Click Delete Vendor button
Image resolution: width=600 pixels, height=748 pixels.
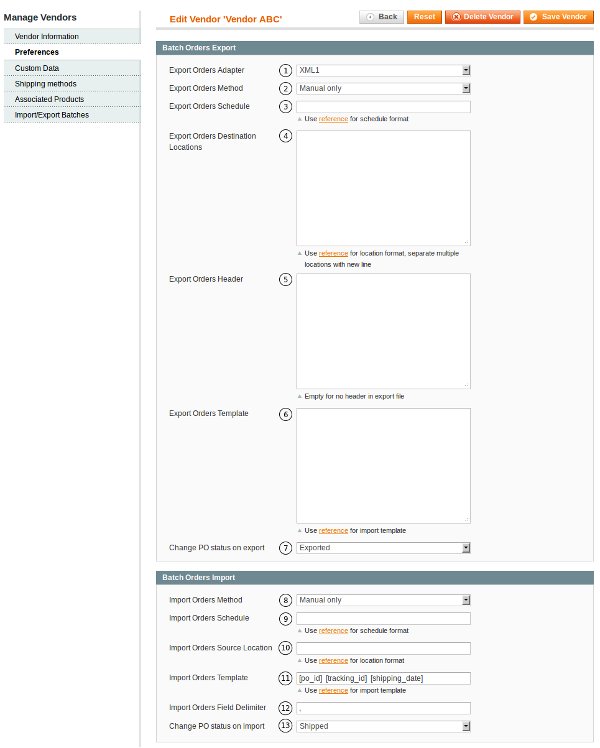coord(482,17)
